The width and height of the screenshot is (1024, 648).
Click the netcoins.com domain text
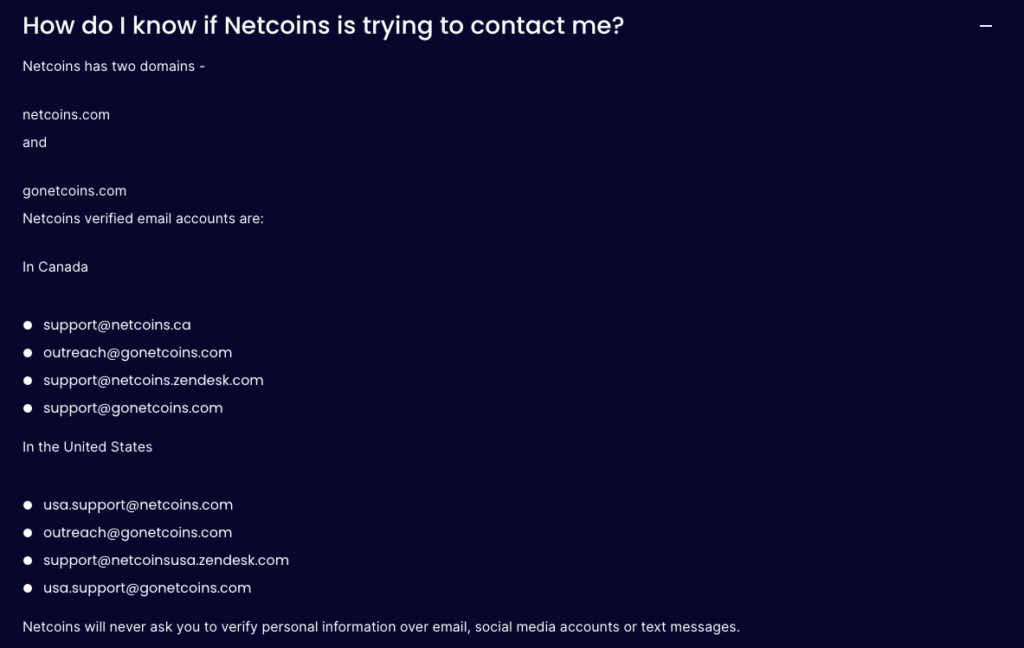(66, 115)
